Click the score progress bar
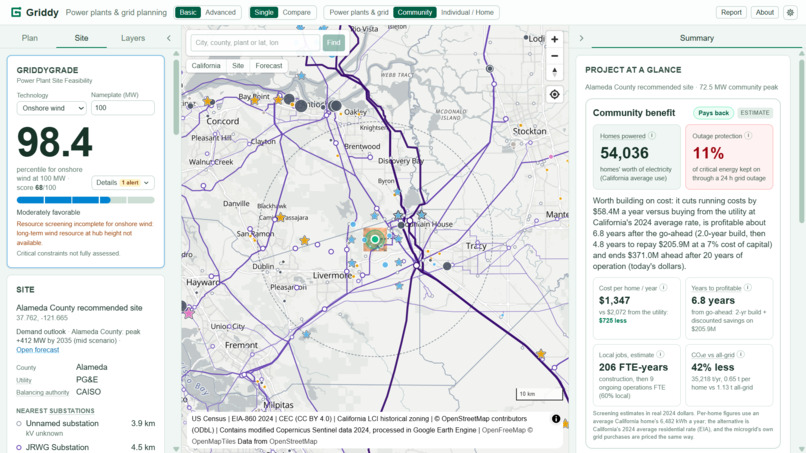Viewport: 806px width, 453px height. click(85, 200)
